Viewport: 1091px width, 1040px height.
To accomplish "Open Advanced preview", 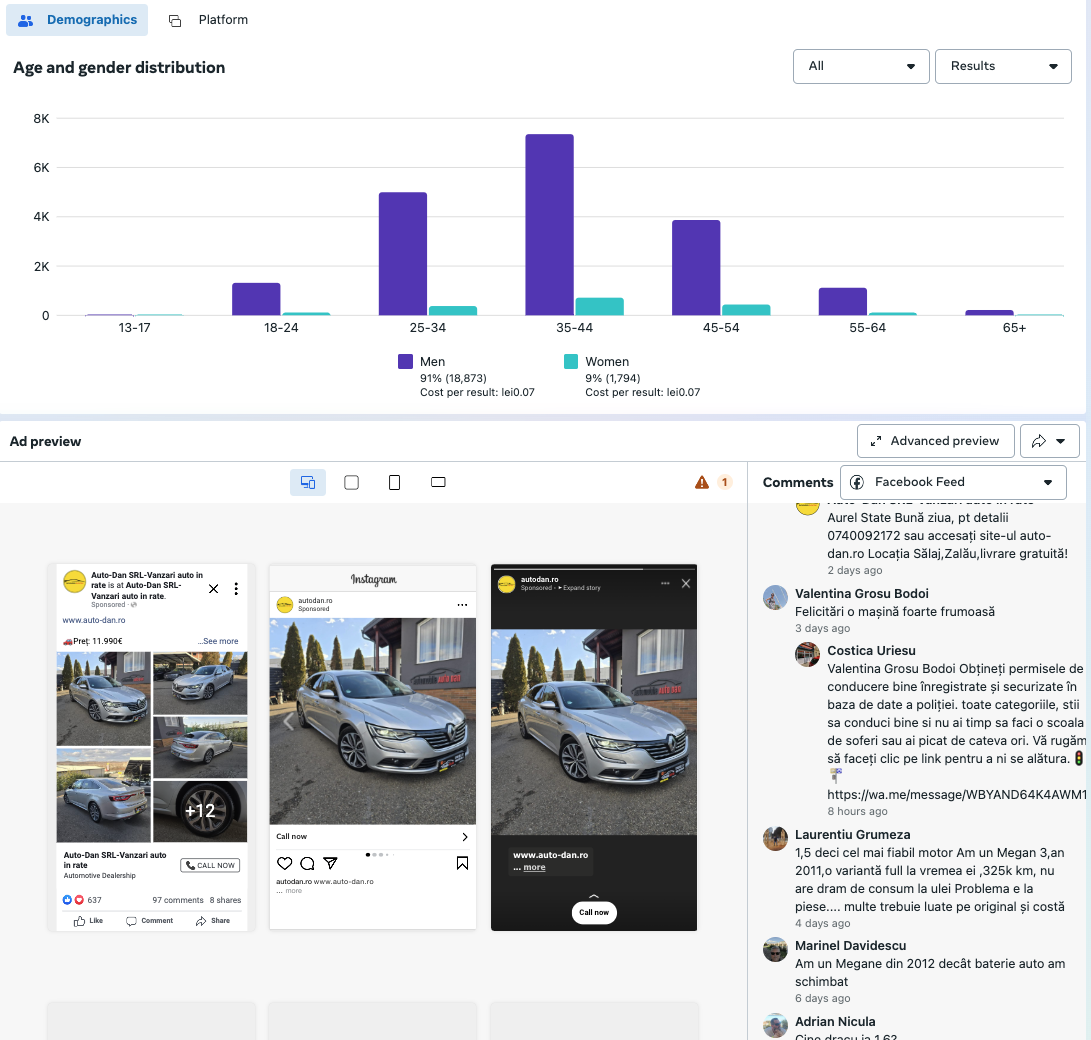I will [x=935, y=441].
